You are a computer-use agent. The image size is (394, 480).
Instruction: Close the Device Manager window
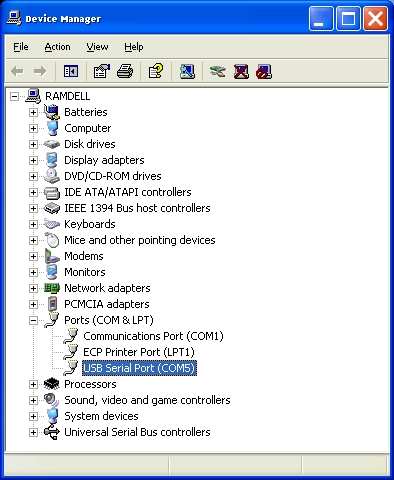pos(376,19)
